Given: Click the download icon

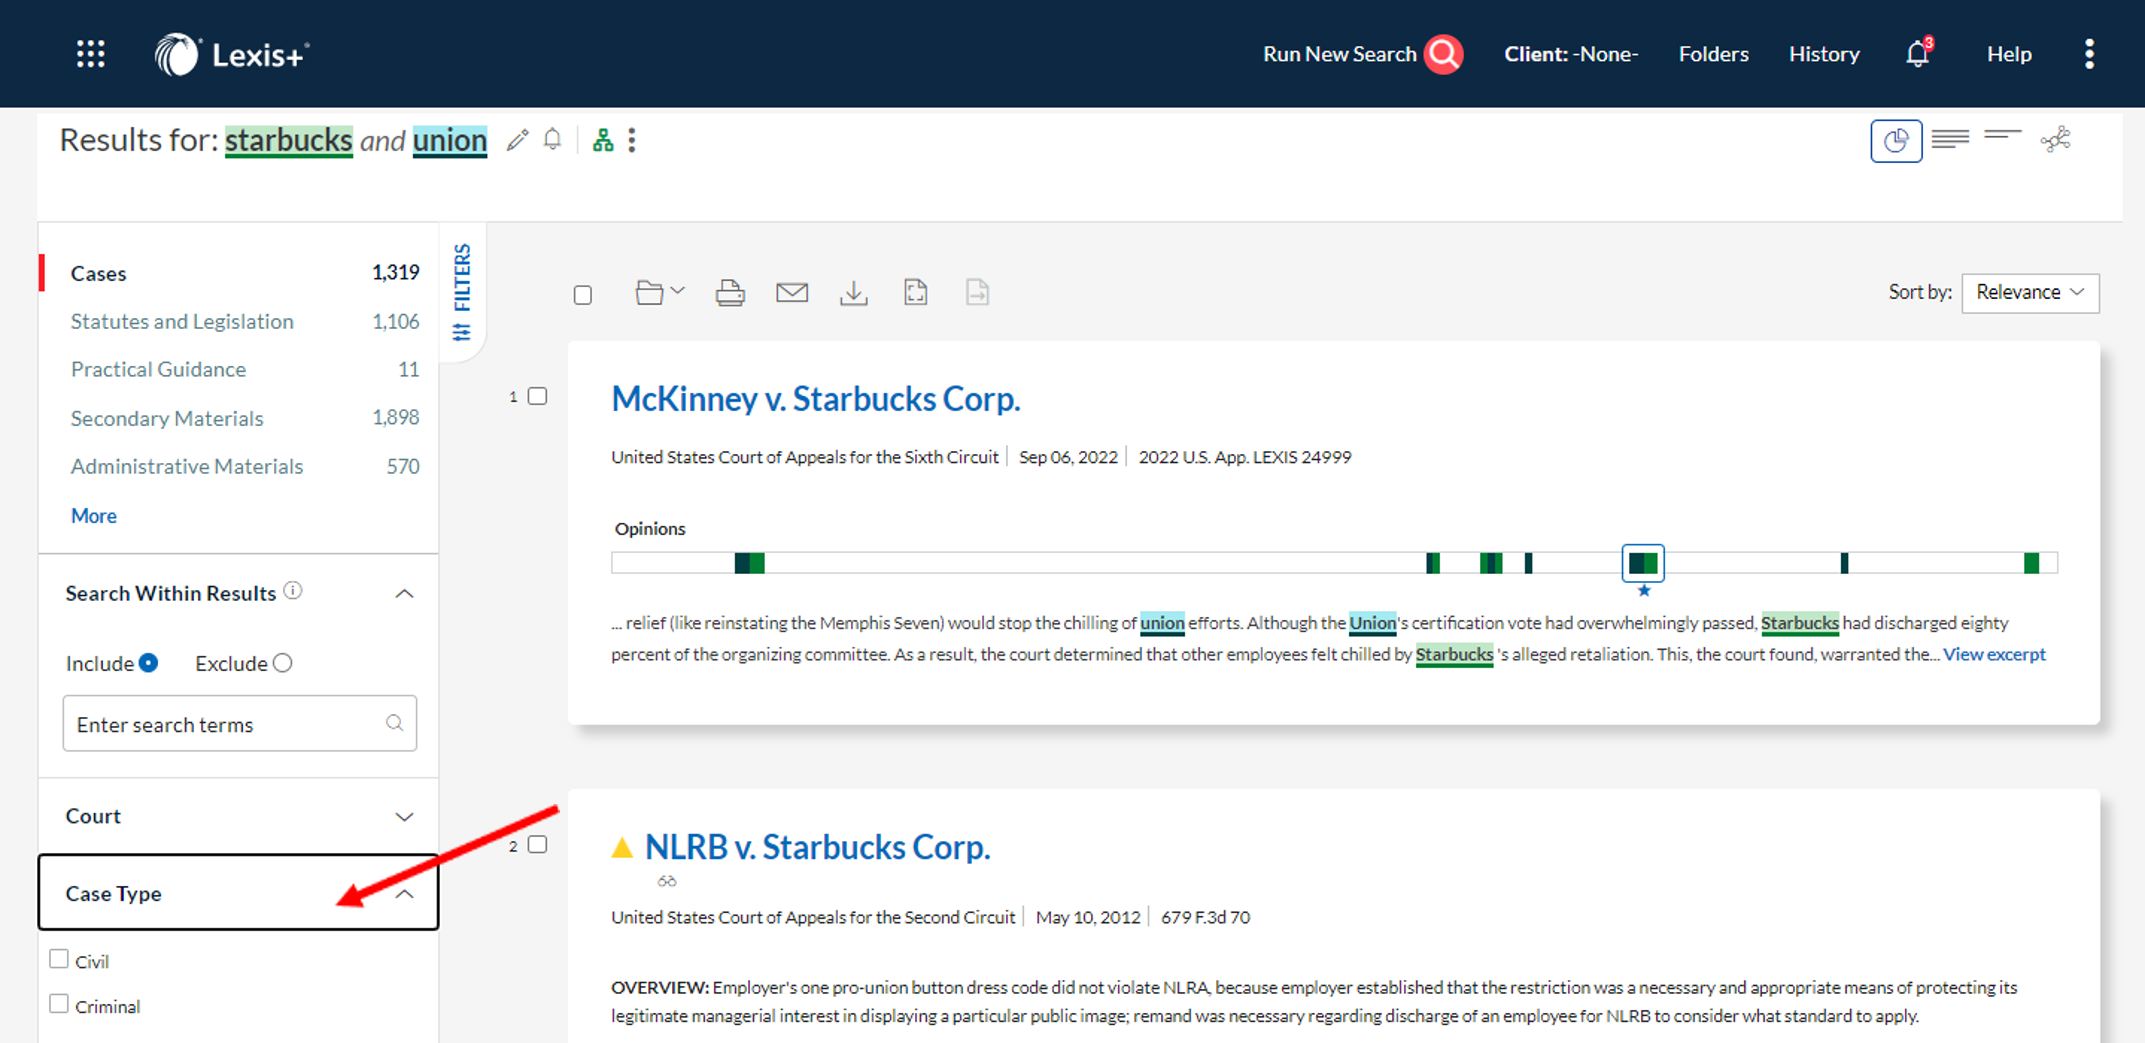Looking at the screenshot, I should coord(854,293).
